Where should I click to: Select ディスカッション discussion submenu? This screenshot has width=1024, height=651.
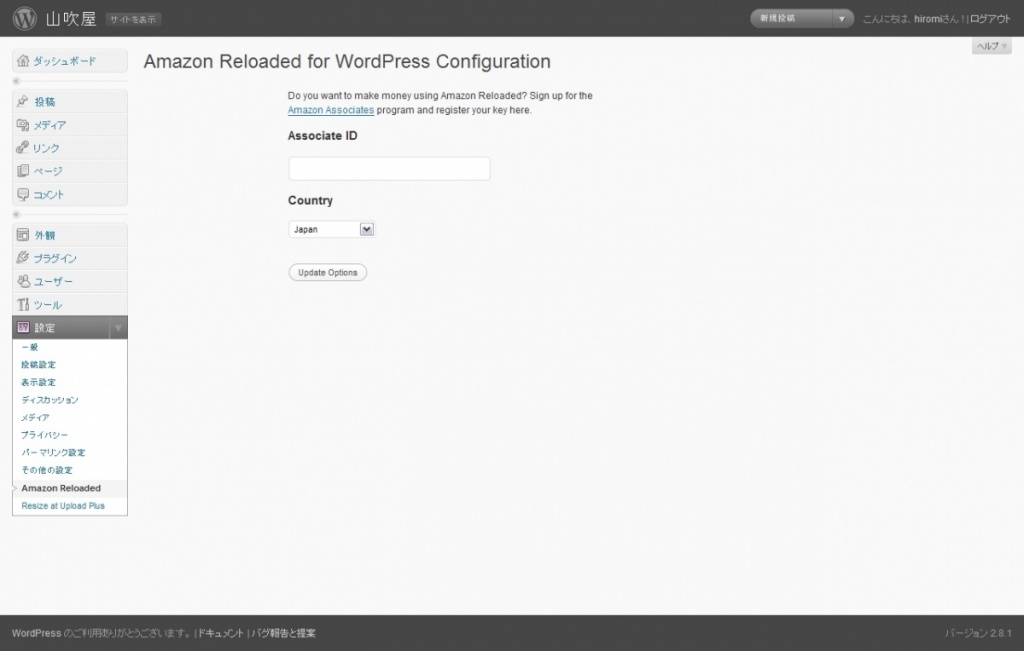click(50, 400)
